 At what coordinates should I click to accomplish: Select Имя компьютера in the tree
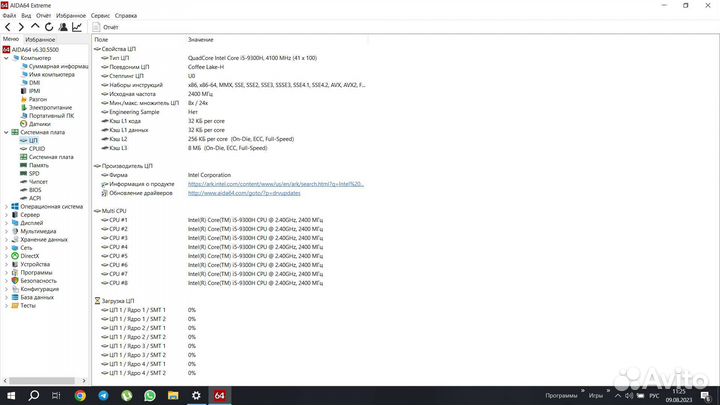[x=48, y=75]
